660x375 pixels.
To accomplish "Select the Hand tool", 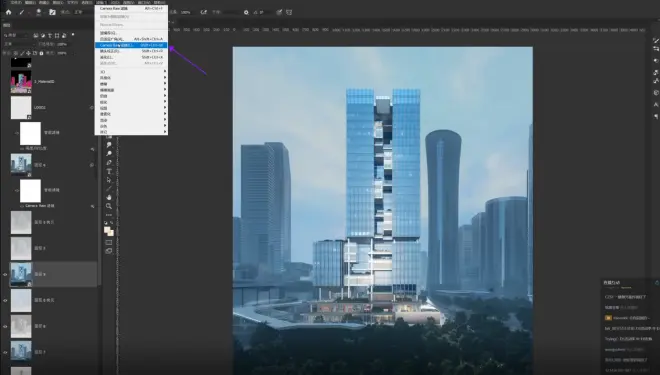I will [x=109, y=197].
